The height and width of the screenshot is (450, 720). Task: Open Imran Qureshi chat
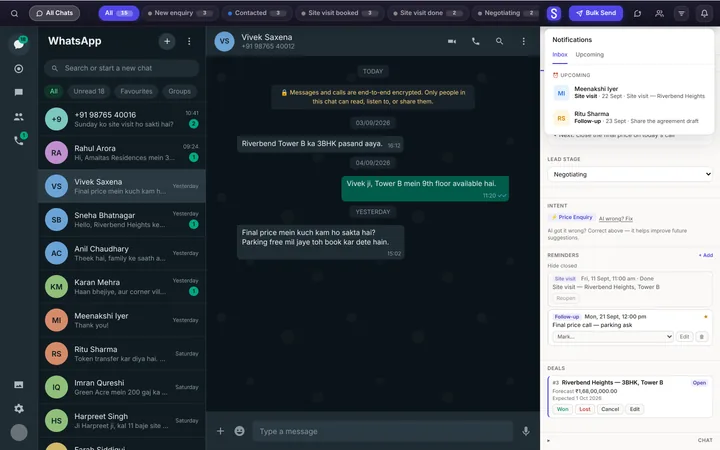click(x=122, y=387)
